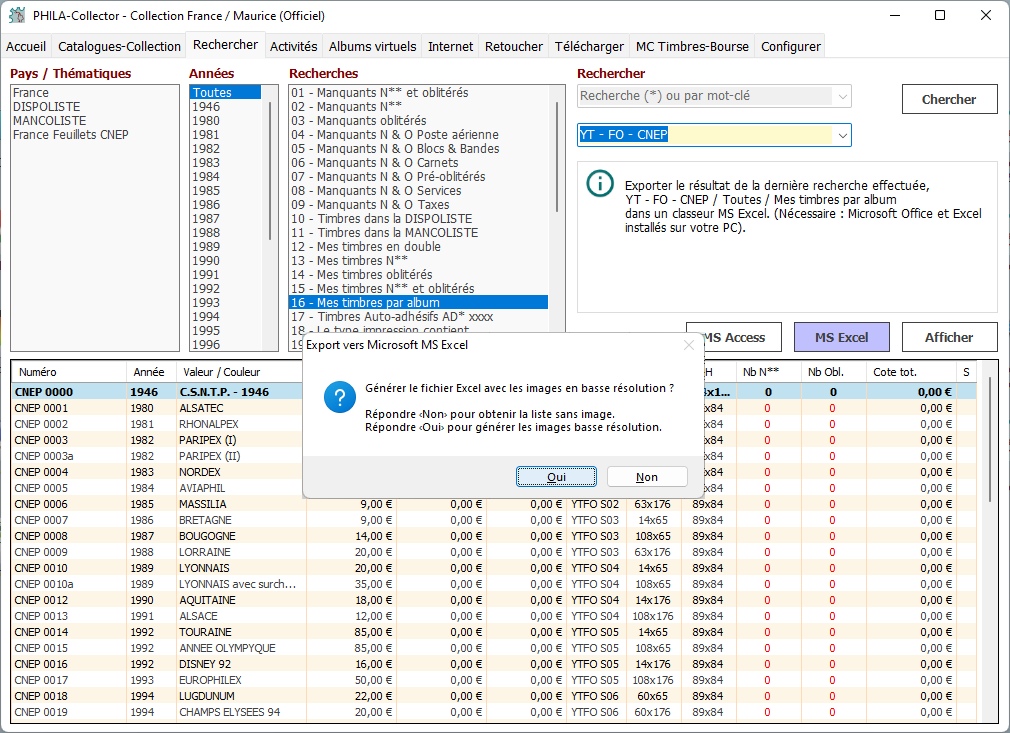
Task: Click the Afficher button
Action: (948, 337)
